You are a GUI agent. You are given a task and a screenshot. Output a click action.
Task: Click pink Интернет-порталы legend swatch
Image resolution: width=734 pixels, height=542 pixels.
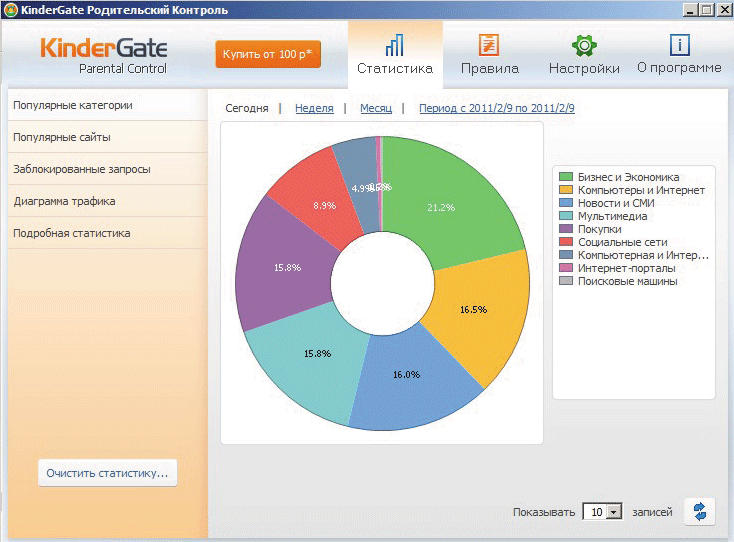point(566,268)
